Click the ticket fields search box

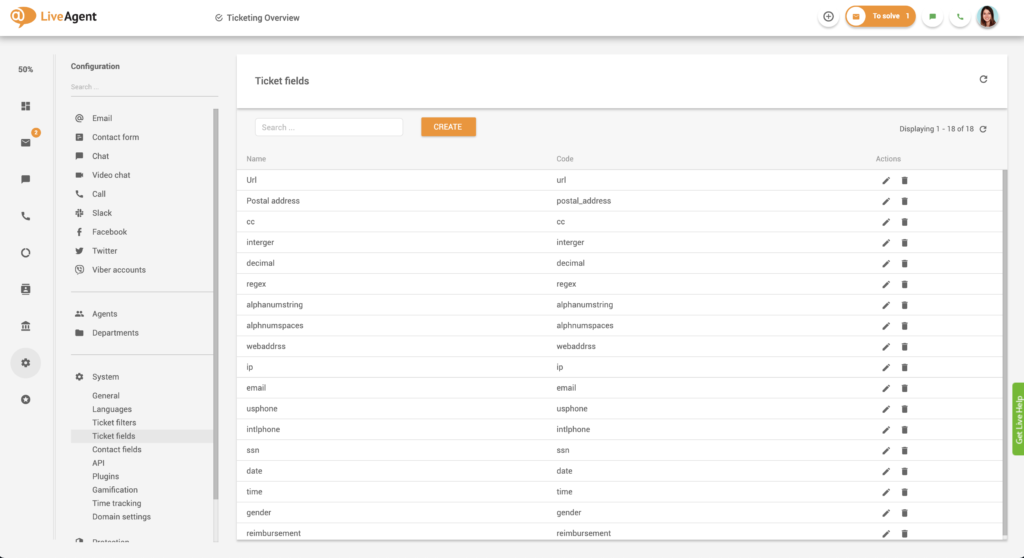tap(329, 127)
